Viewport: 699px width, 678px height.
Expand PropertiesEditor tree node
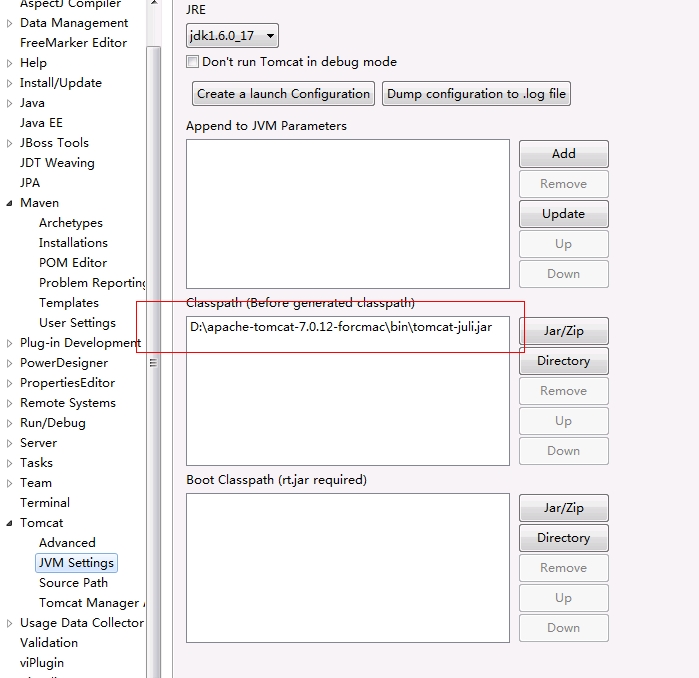[x=9, y=383]
